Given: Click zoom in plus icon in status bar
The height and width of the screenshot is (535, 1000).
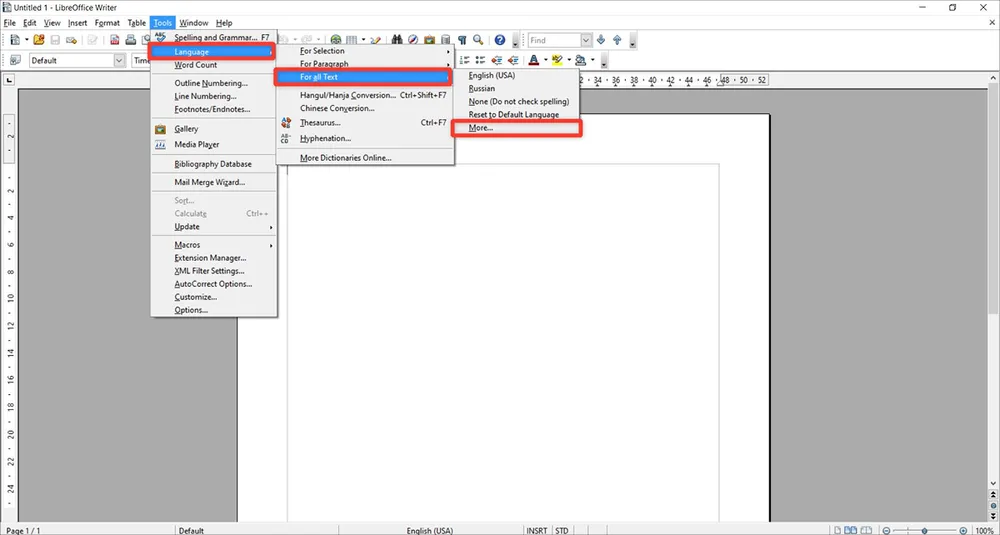Looking at the screenshot, I should [x=963, y=531].
